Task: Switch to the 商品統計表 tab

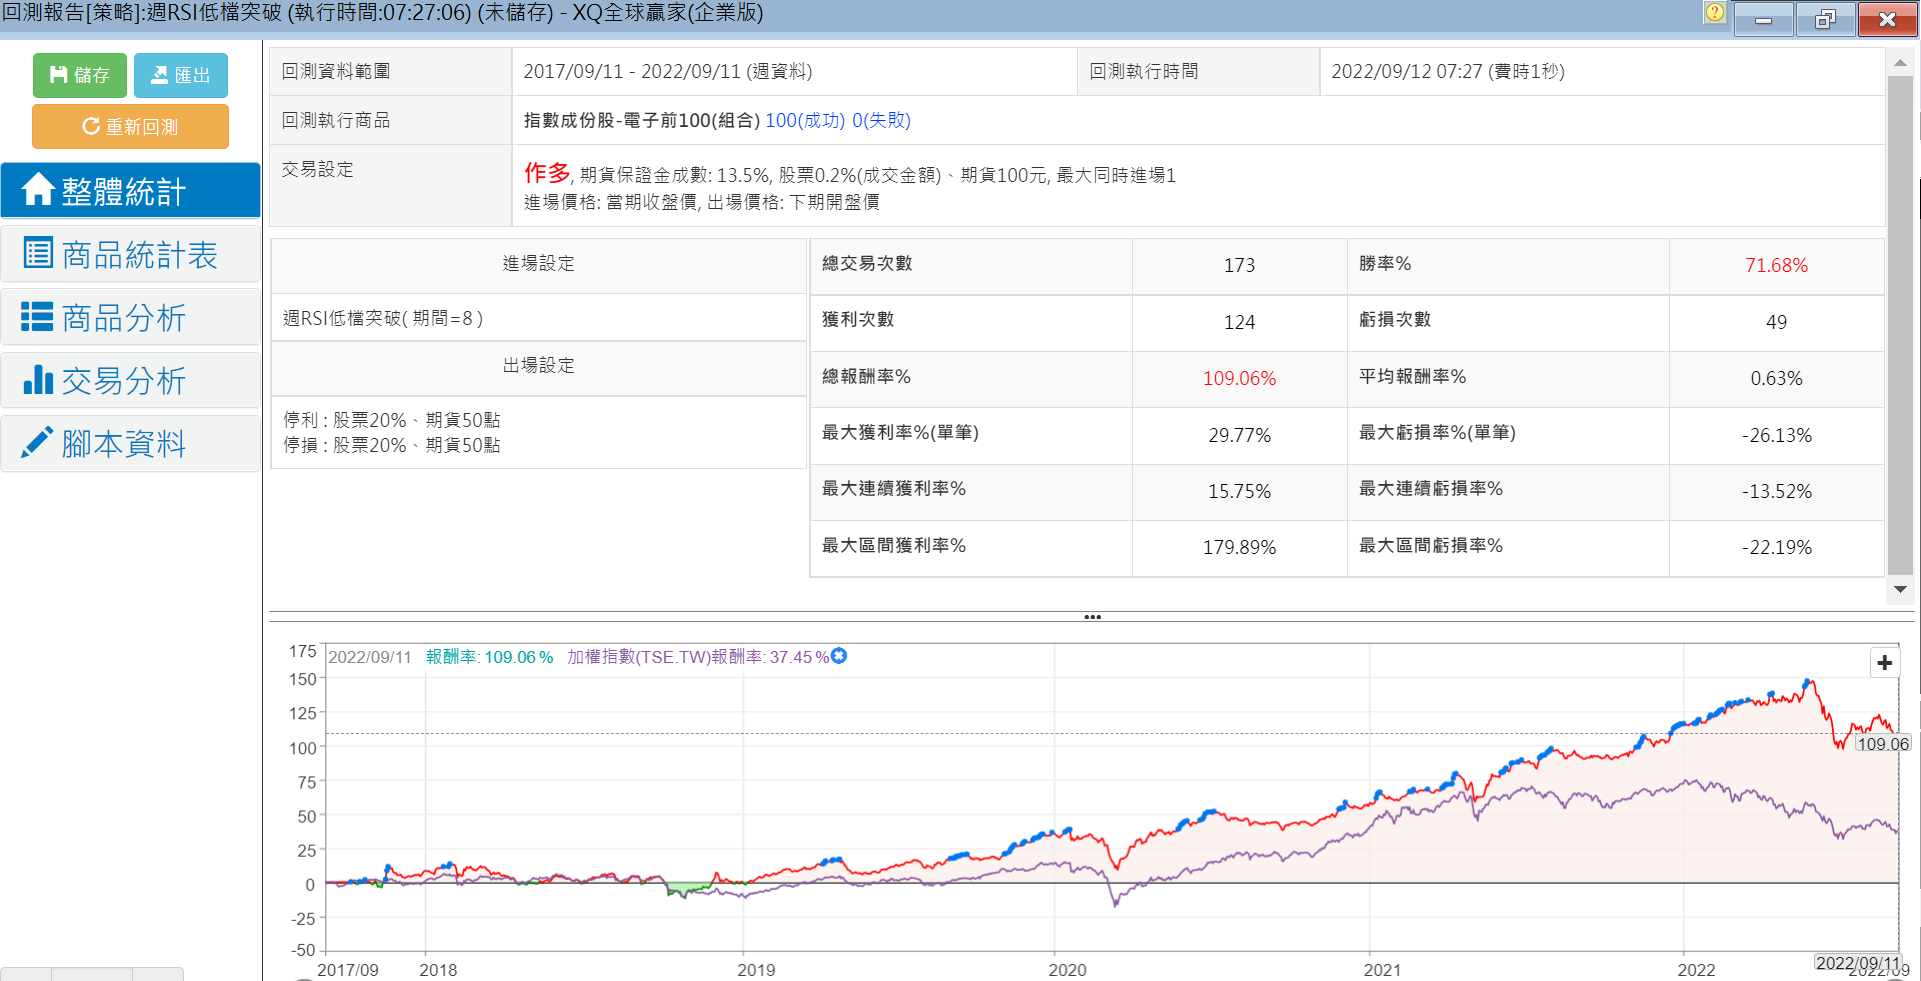Action: click(130, 255)
